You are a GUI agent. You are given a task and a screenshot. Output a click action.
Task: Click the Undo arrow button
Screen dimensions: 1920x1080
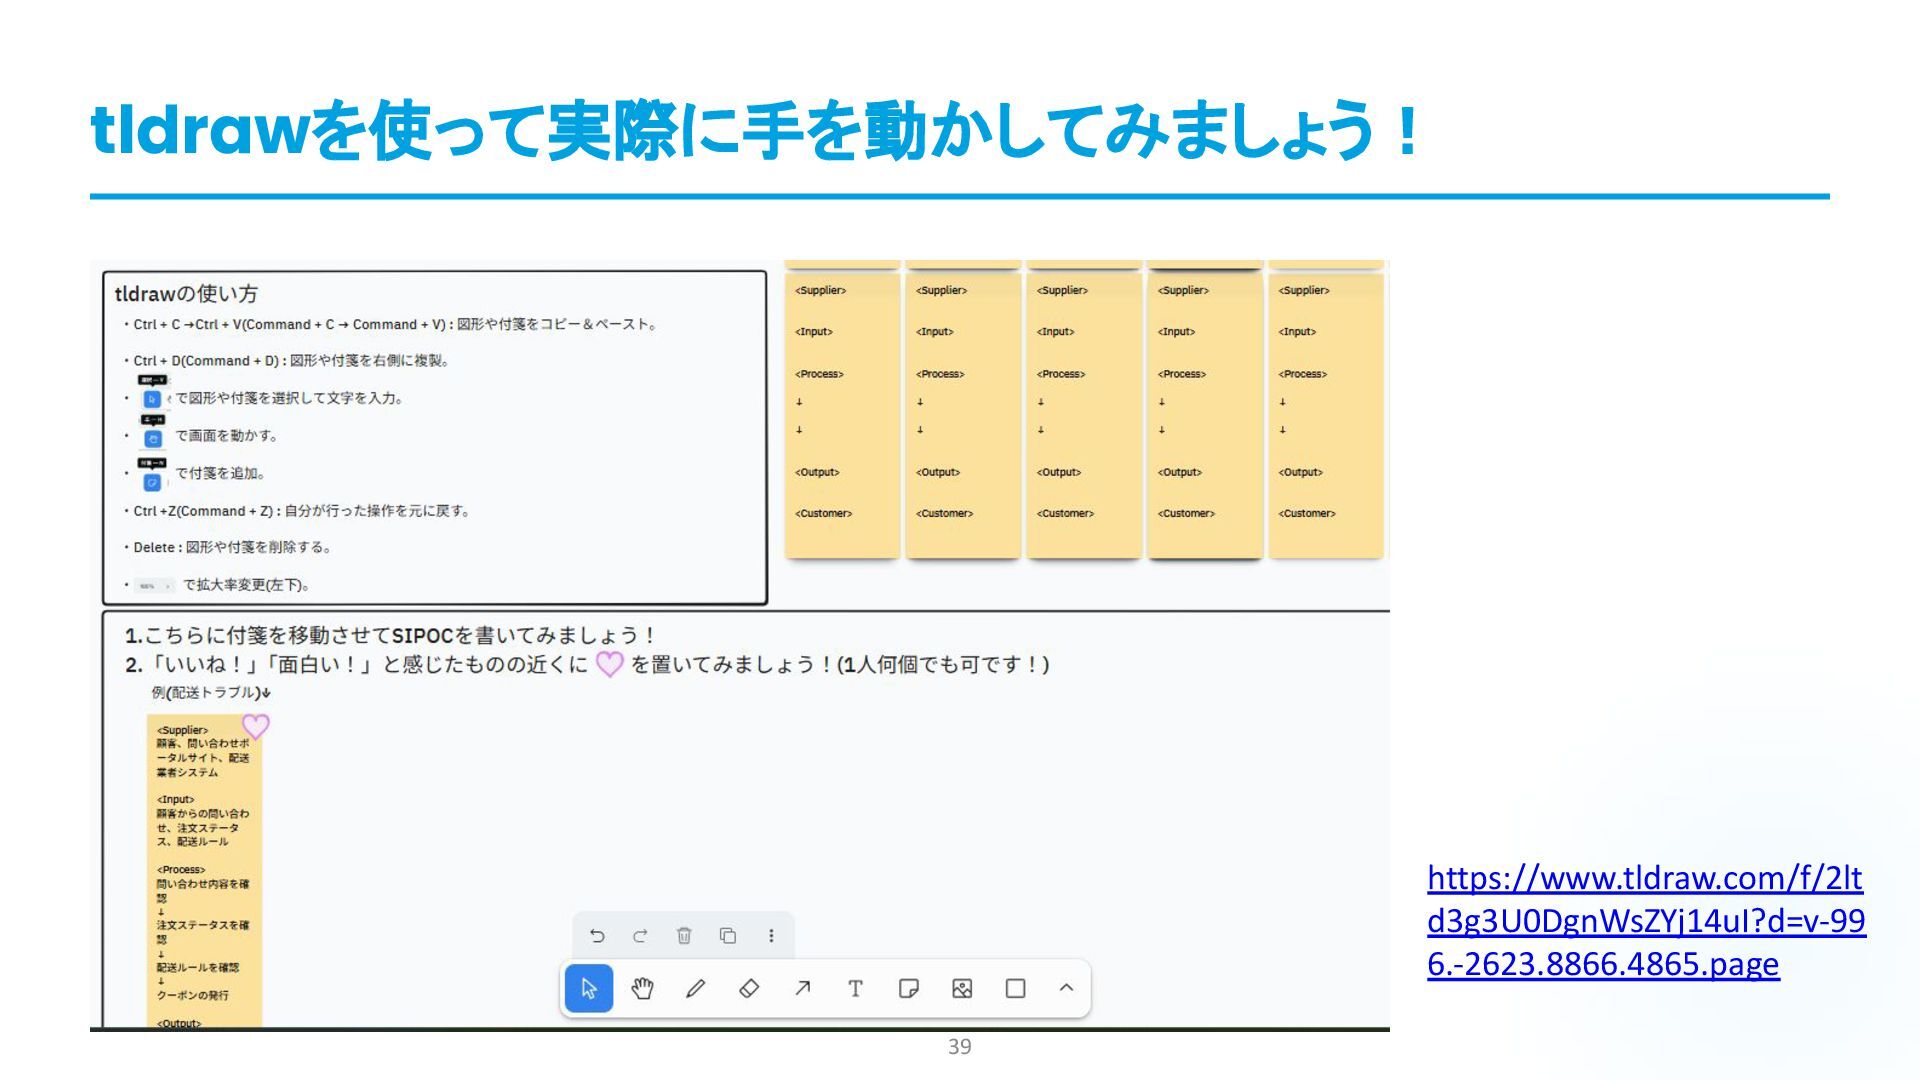click(597, 936)
